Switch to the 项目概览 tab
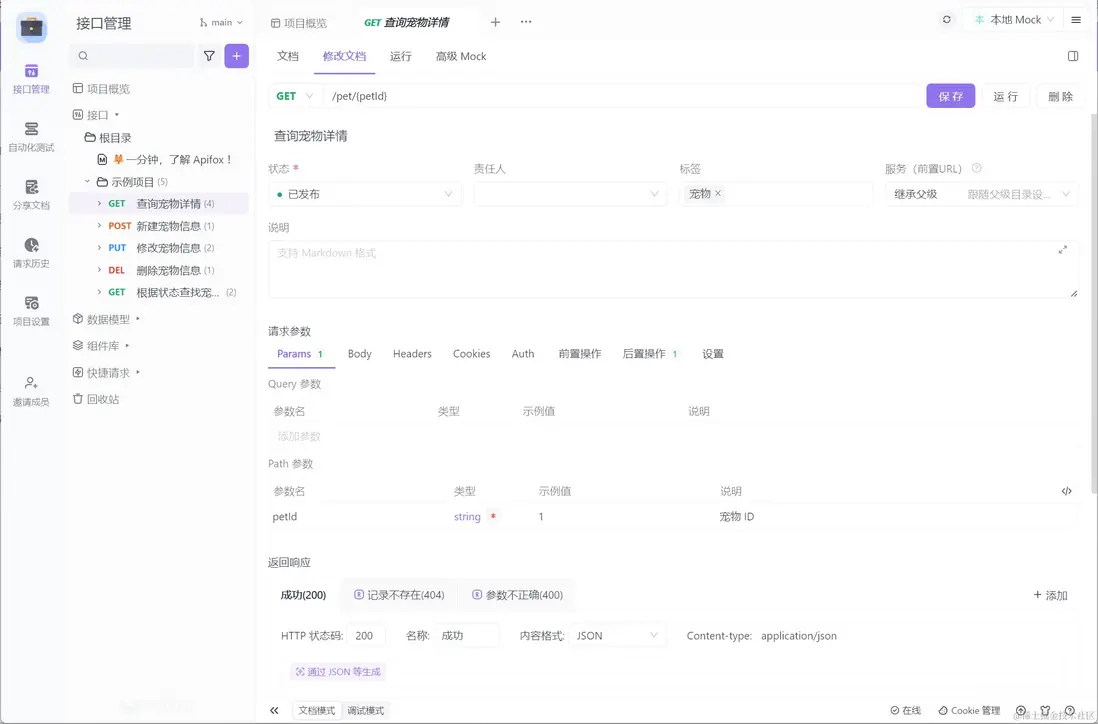The image size is (1098, 724). [x=299, y=23]
